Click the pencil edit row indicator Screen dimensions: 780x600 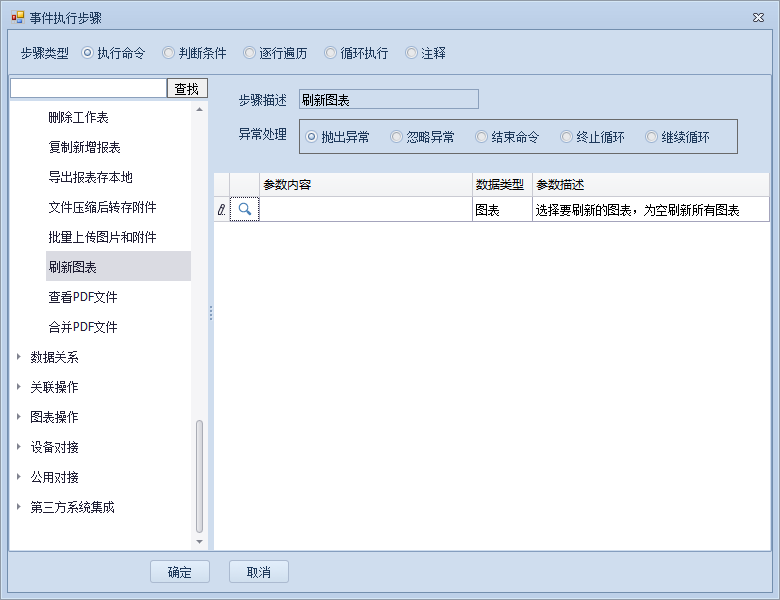click(x=221, y=210)
